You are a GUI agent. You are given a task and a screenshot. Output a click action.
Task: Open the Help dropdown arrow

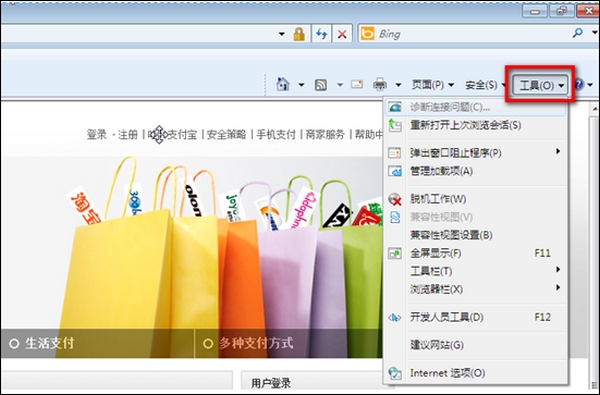(590, 85)
